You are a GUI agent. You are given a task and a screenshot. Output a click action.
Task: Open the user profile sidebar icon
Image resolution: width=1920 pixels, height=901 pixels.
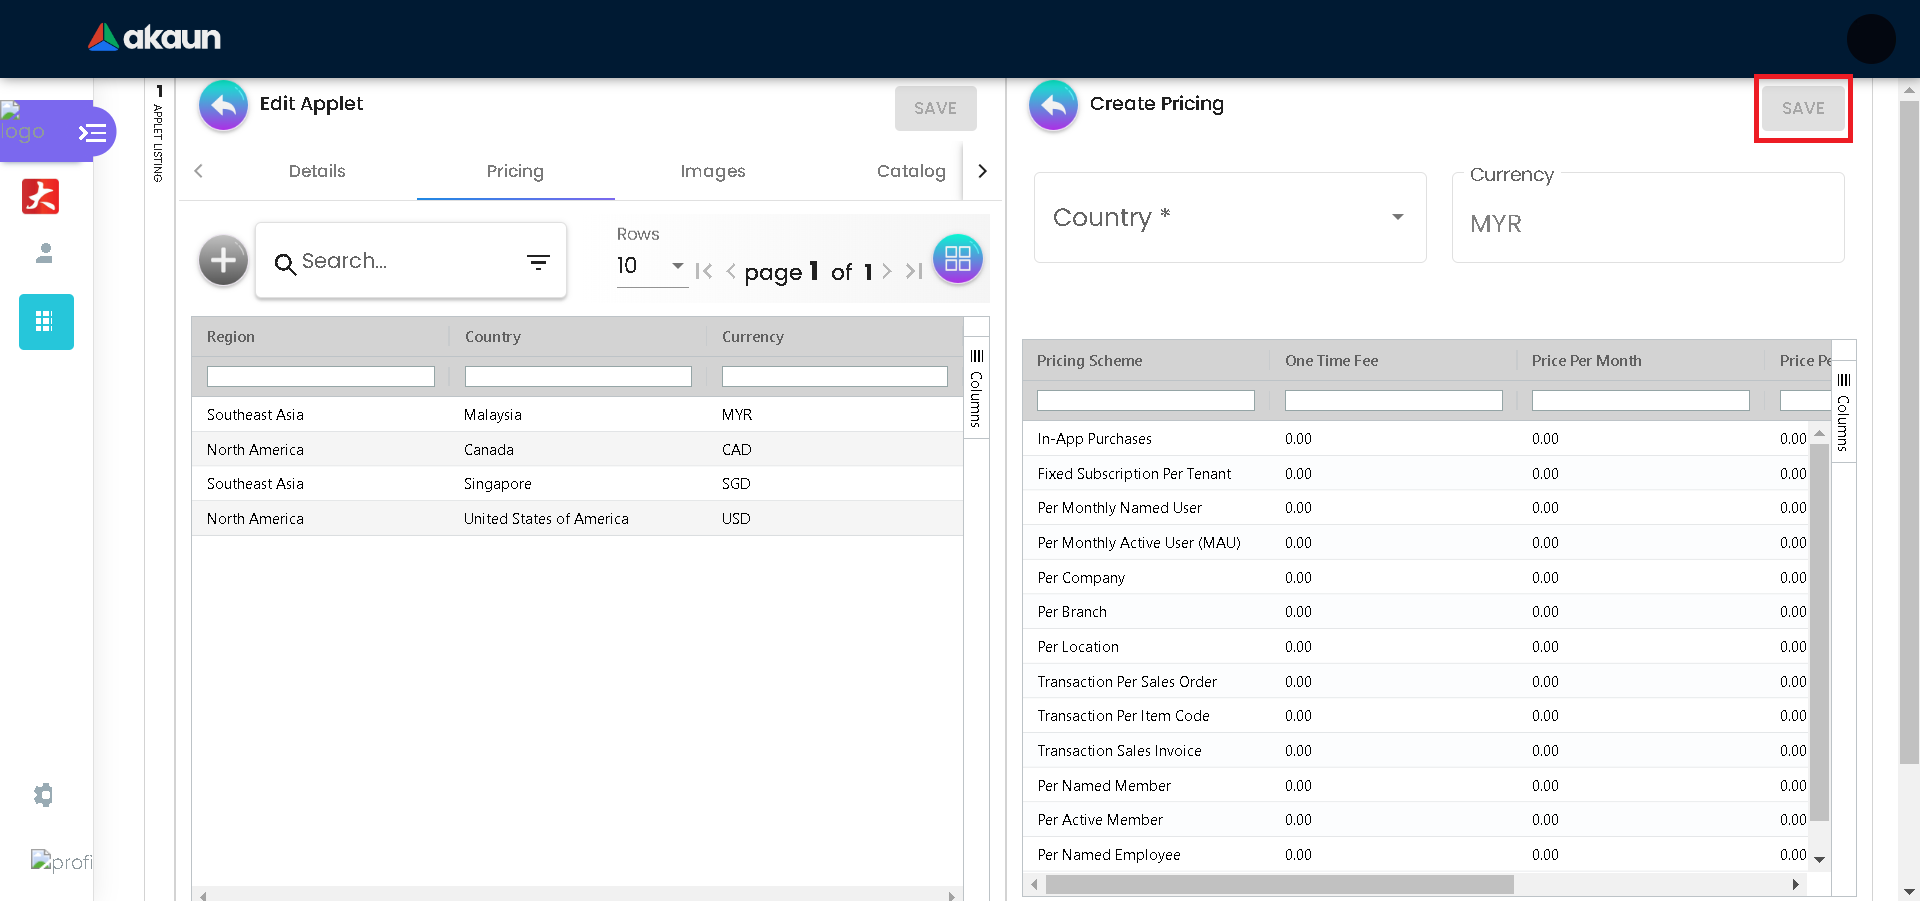[x=44, y=253]
